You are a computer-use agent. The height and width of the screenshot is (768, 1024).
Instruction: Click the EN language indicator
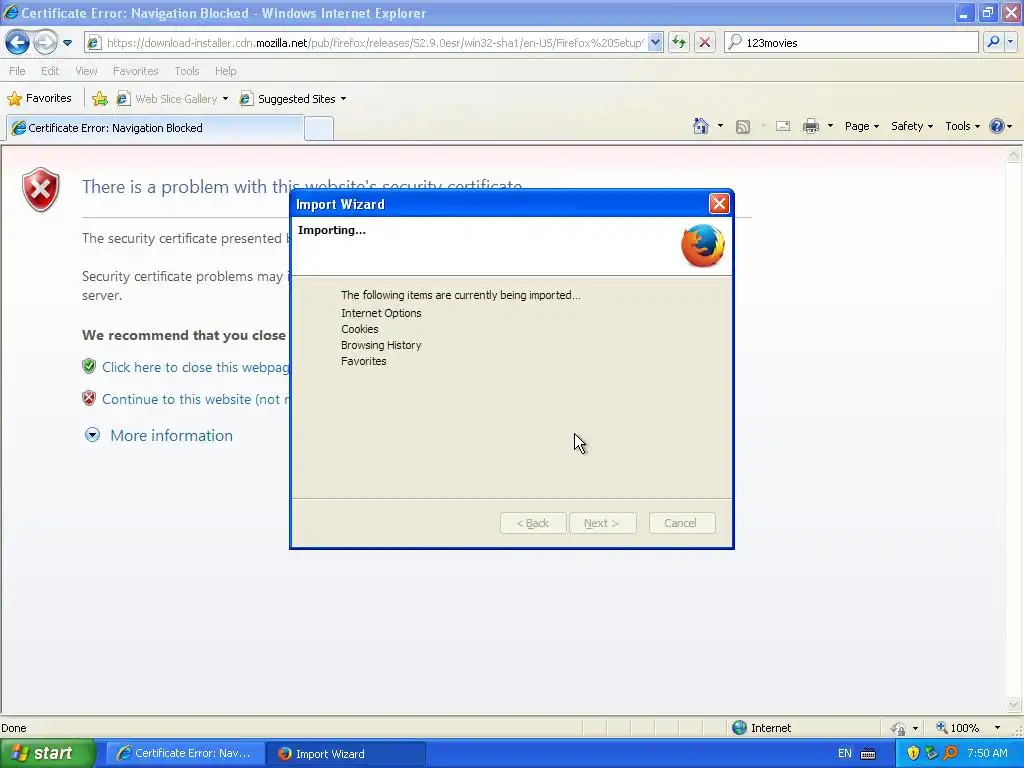point(844,754)
